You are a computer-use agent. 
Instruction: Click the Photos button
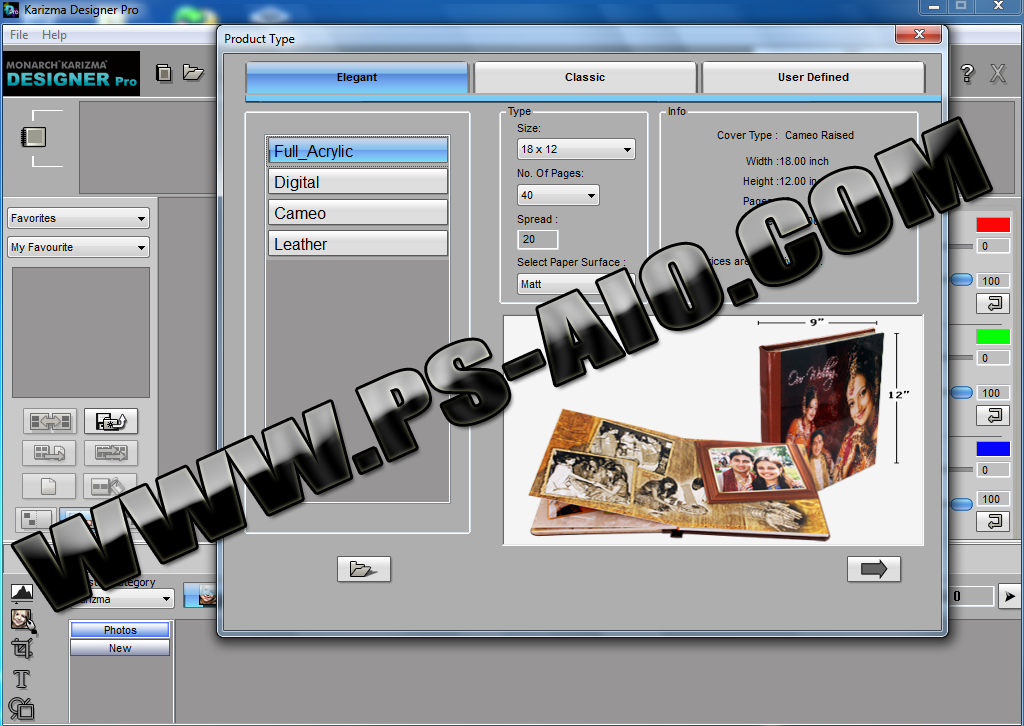click(120, 630)
